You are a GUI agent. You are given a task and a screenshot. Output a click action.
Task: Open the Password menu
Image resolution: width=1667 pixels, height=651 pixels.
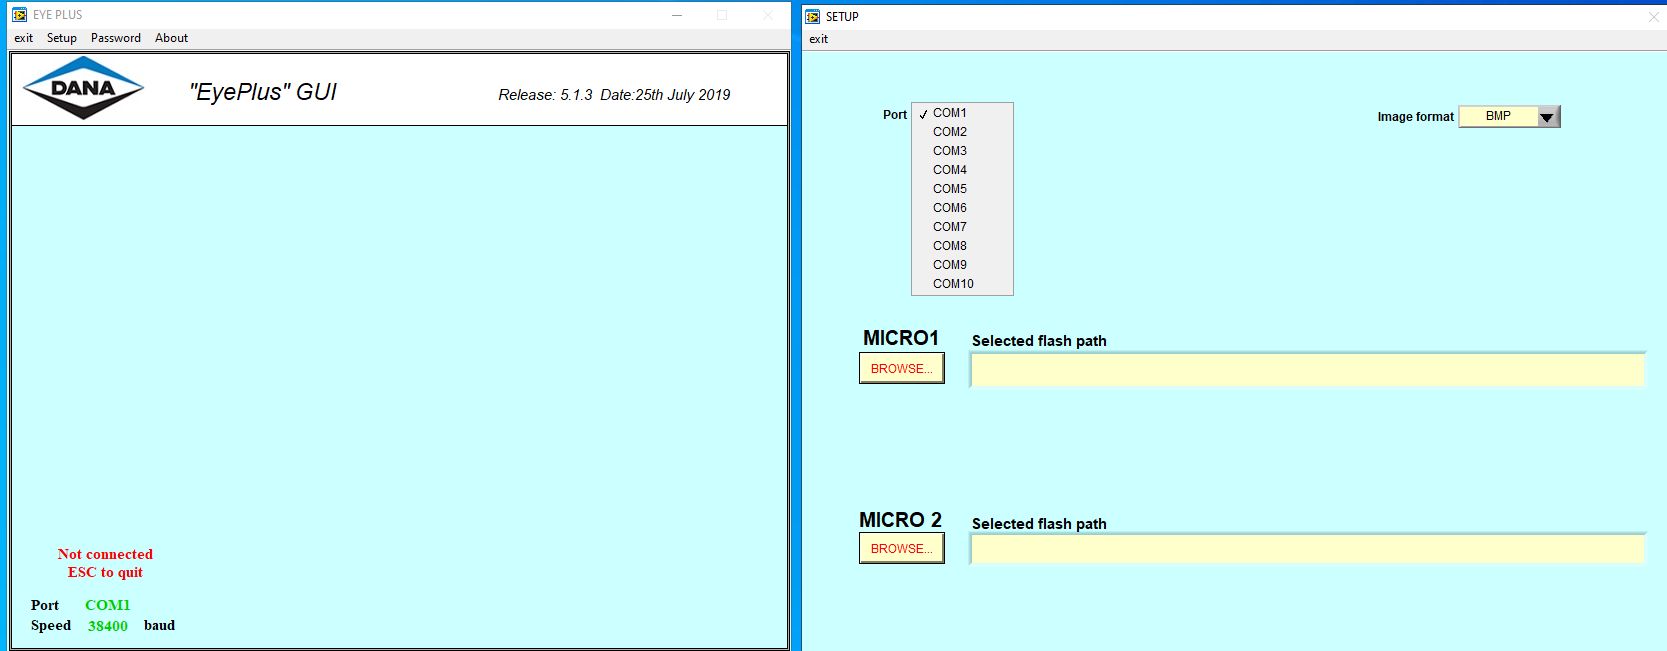(116, 38)
